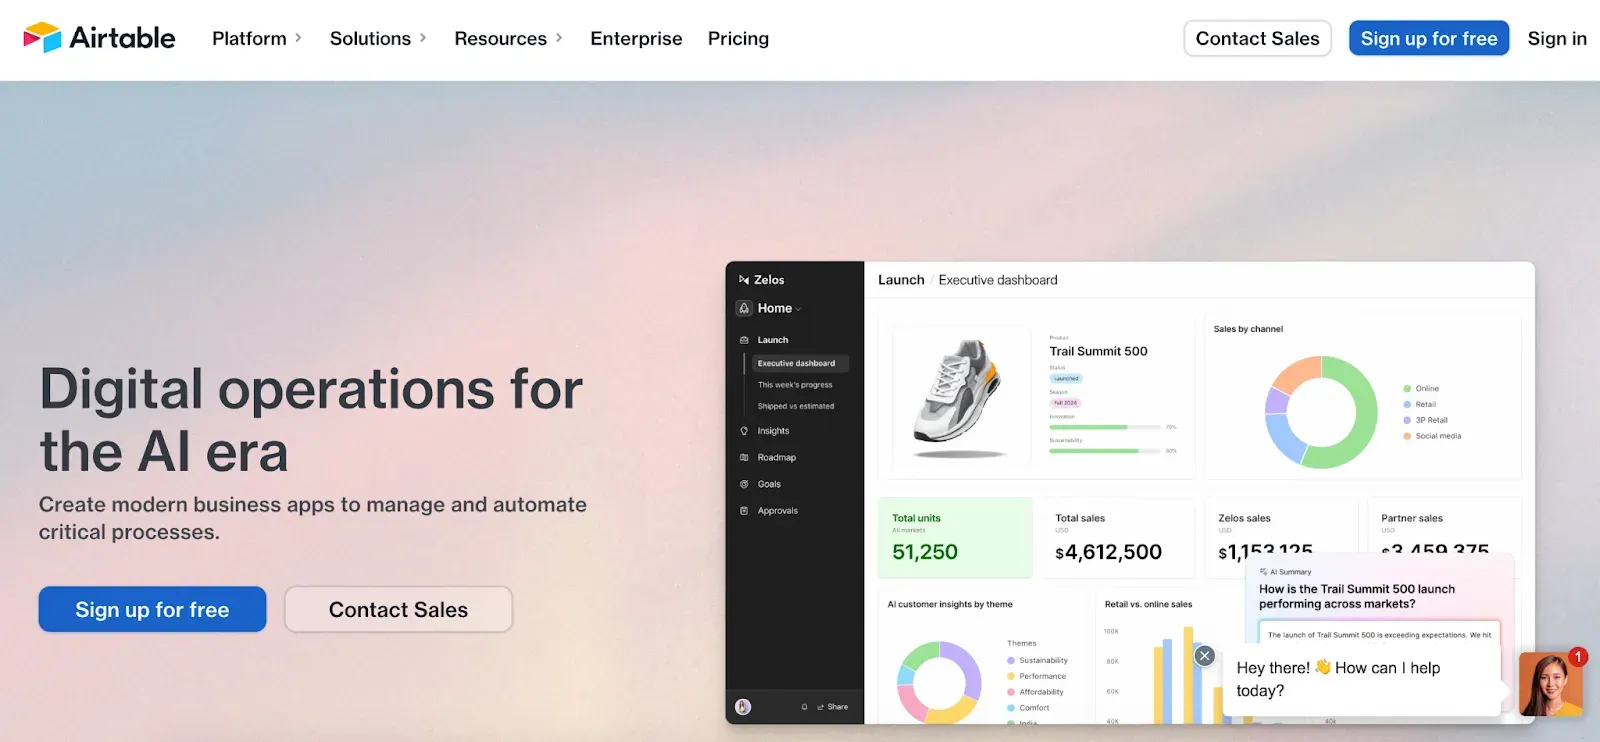
Task: Click the AI customer insights donut chart
Action: pyautogui.click(x=939, y=682)
